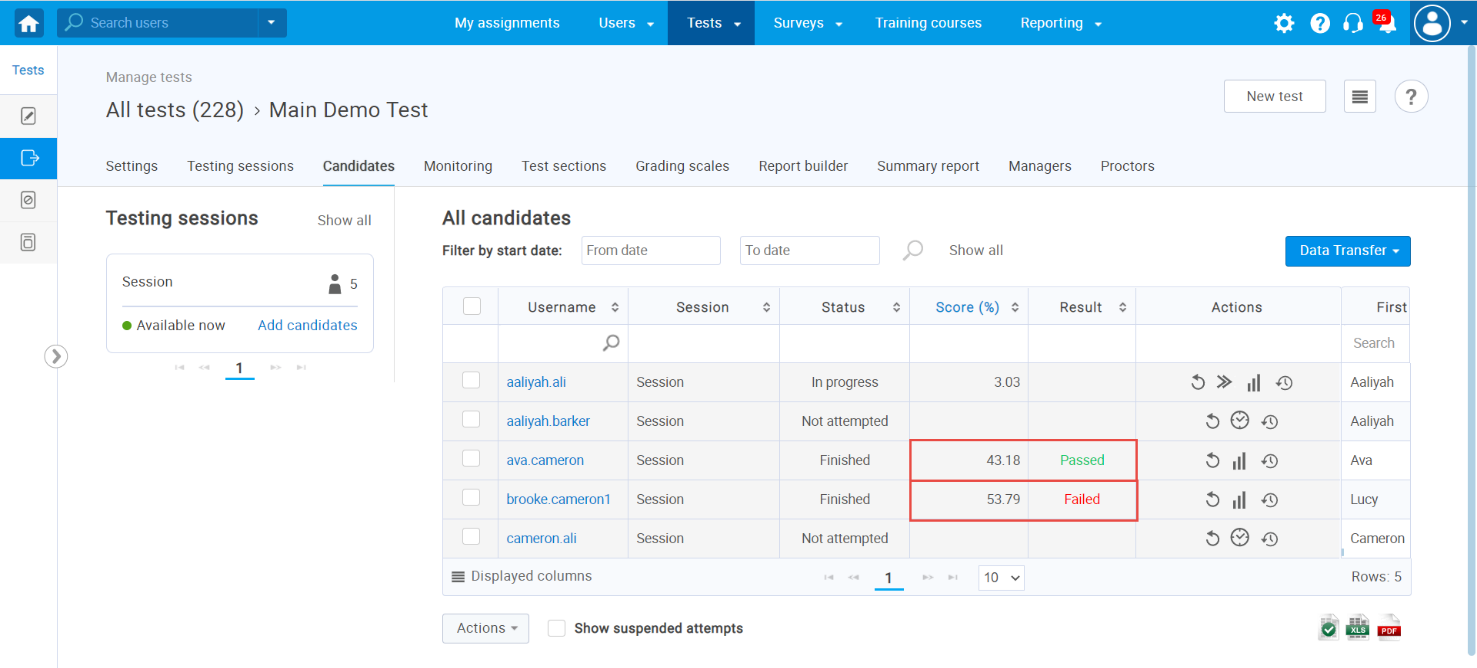Click the headset support icon

pyautogui.click(x=1353, y=23)
